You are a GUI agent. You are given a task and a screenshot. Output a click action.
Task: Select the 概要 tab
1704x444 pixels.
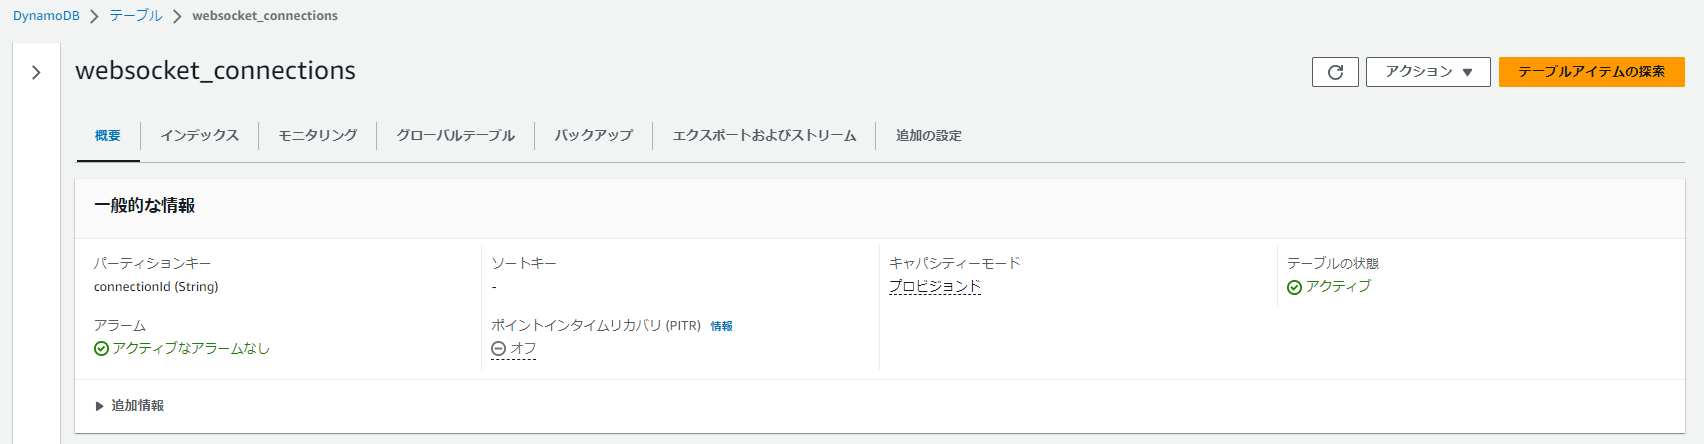click(x=108, y=136)
